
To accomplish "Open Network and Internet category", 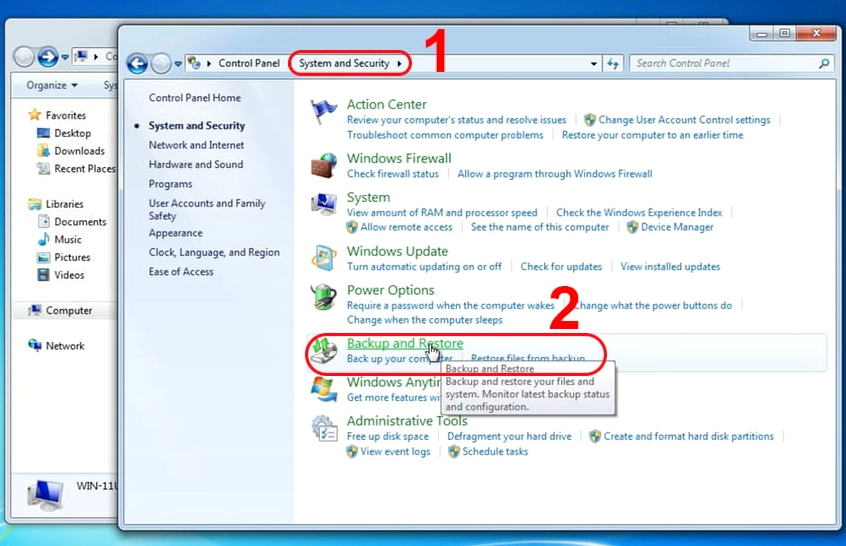I will pos(196,145).
